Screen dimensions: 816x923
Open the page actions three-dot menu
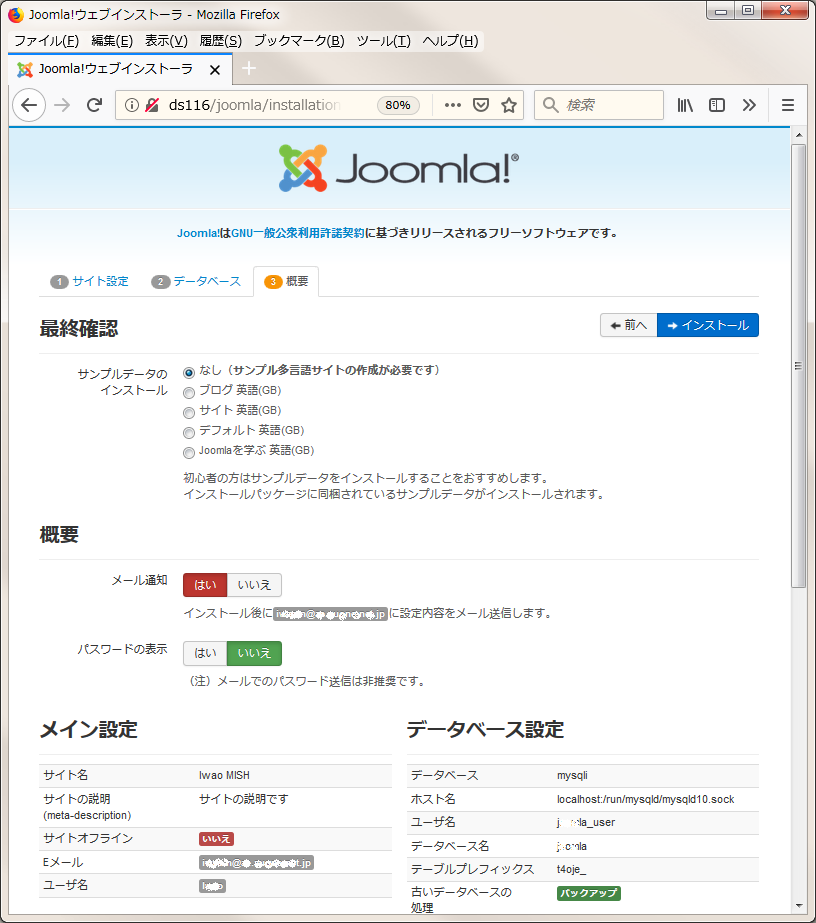tap(453, 105)
